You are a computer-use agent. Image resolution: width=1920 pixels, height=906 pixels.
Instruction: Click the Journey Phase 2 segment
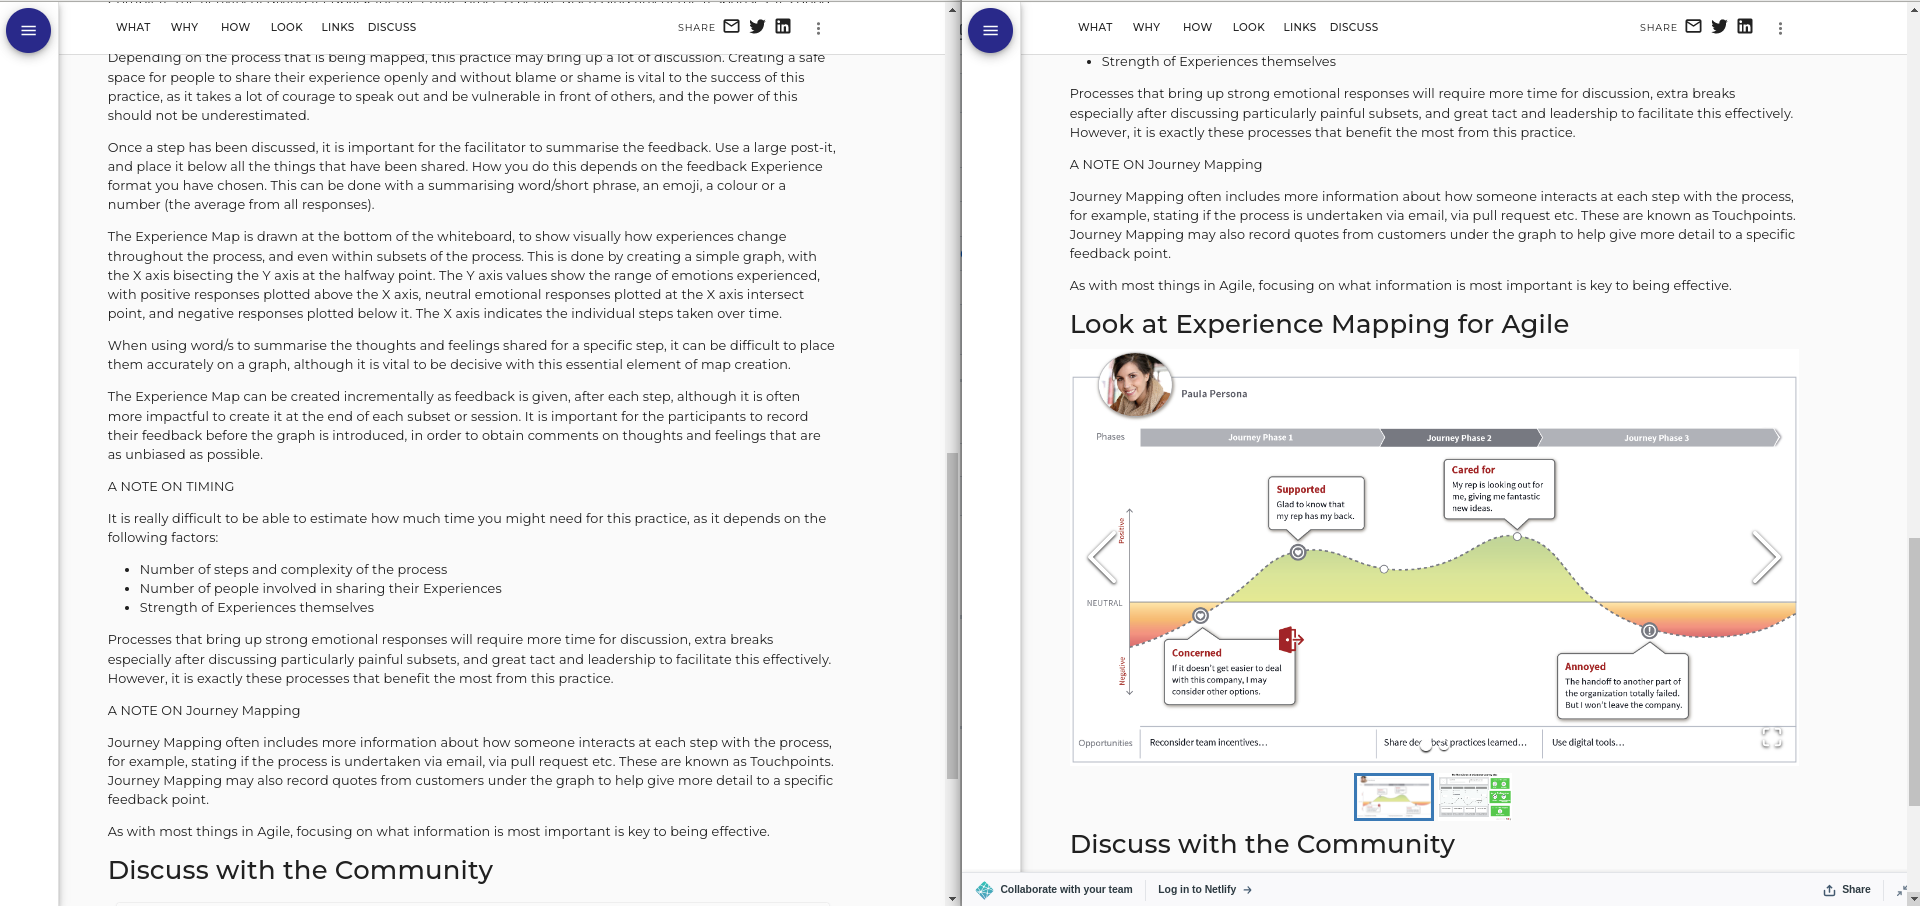[x=1459, y=437]
